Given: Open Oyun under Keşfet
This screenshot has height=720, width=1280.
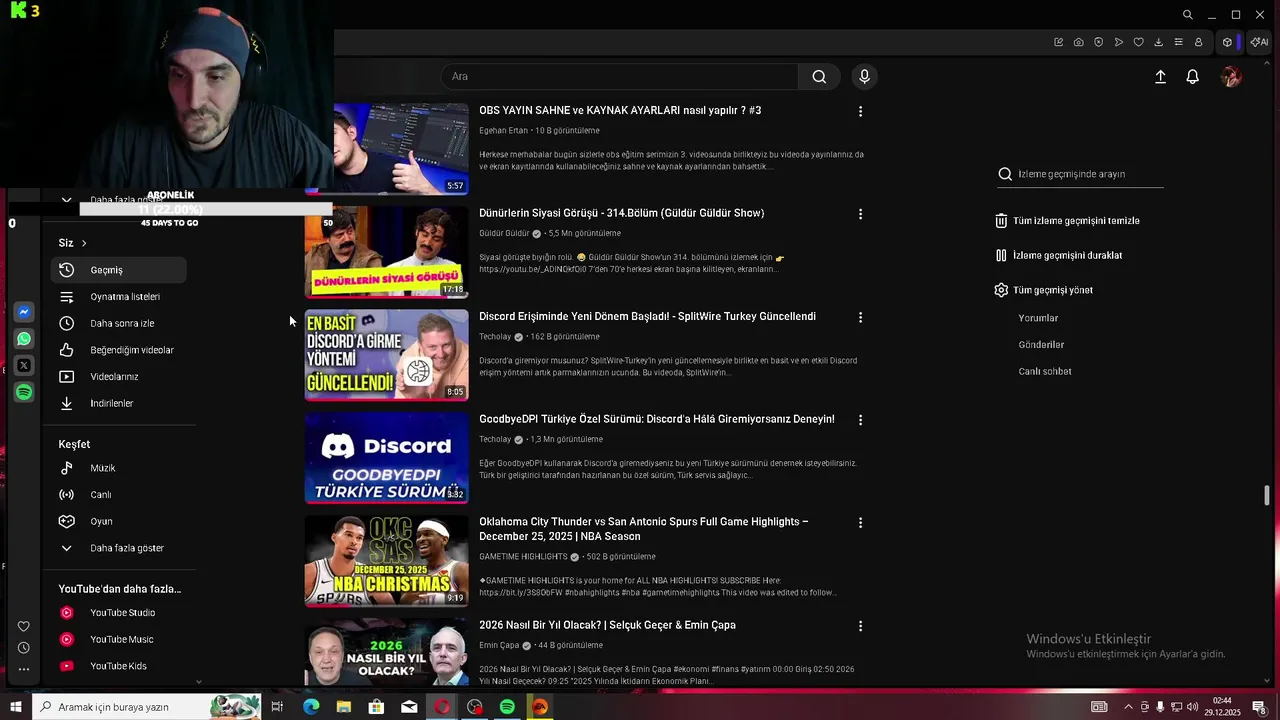Looking at the screenshot, I should (x=118, y=521).
